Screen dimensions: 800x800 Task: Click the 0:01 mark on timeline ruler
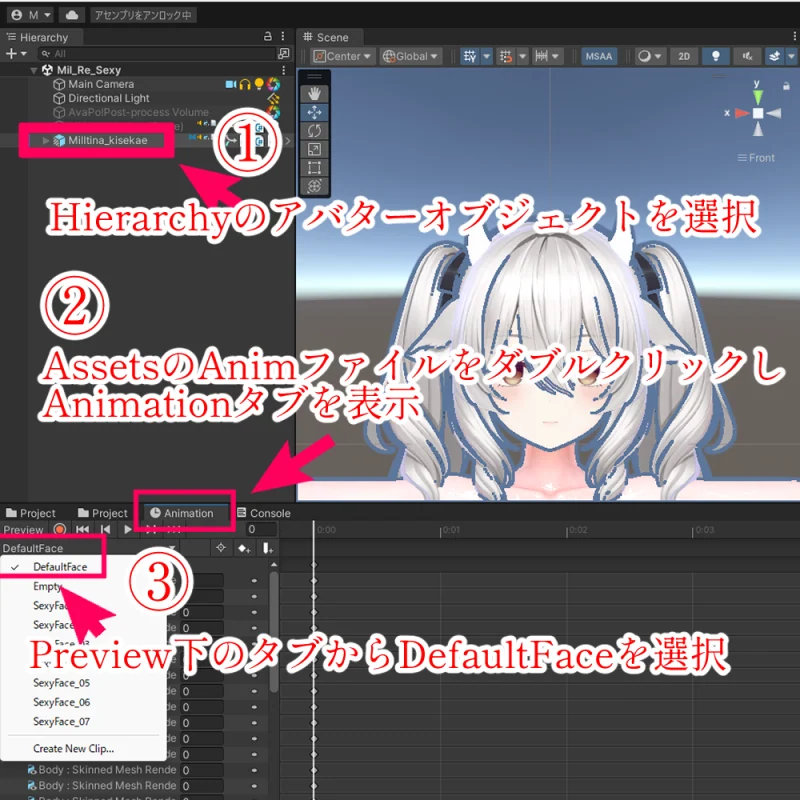[x=451, y=530]
